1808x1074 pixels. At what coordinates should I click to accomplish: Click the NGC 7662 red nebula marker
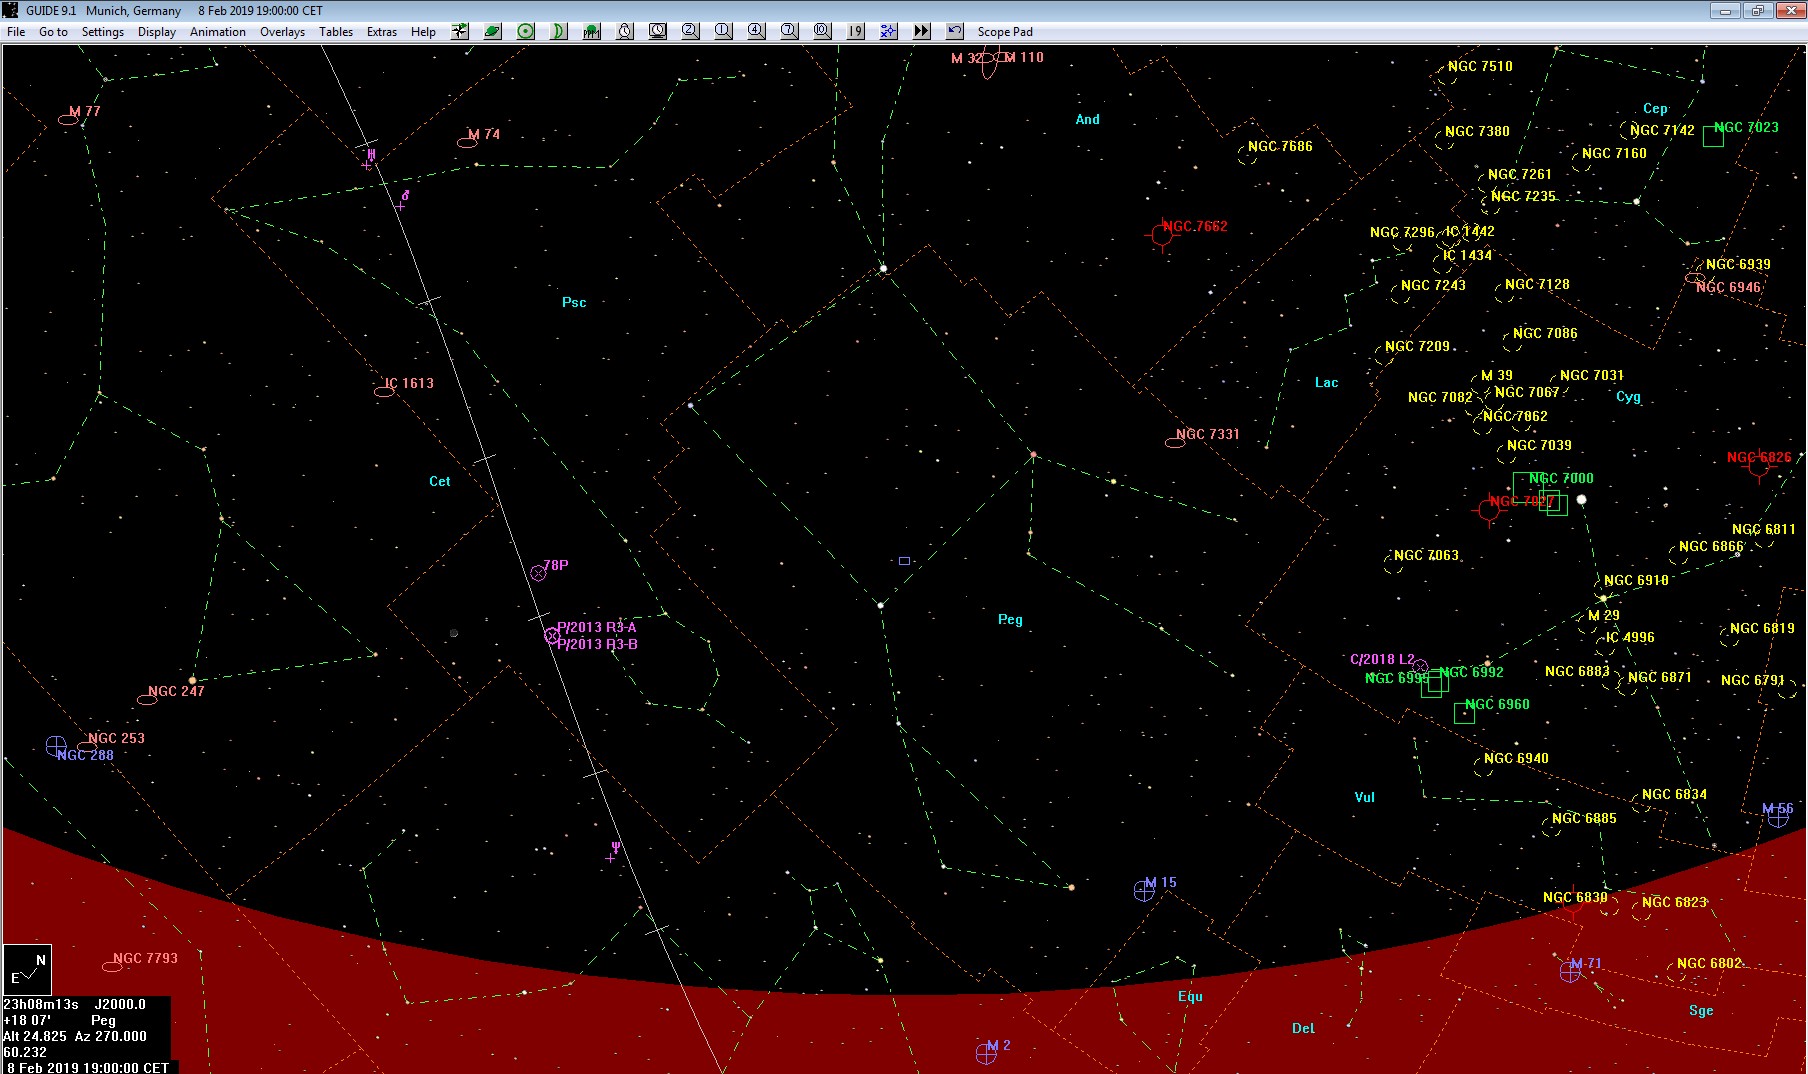click(x=1161, y=235)
